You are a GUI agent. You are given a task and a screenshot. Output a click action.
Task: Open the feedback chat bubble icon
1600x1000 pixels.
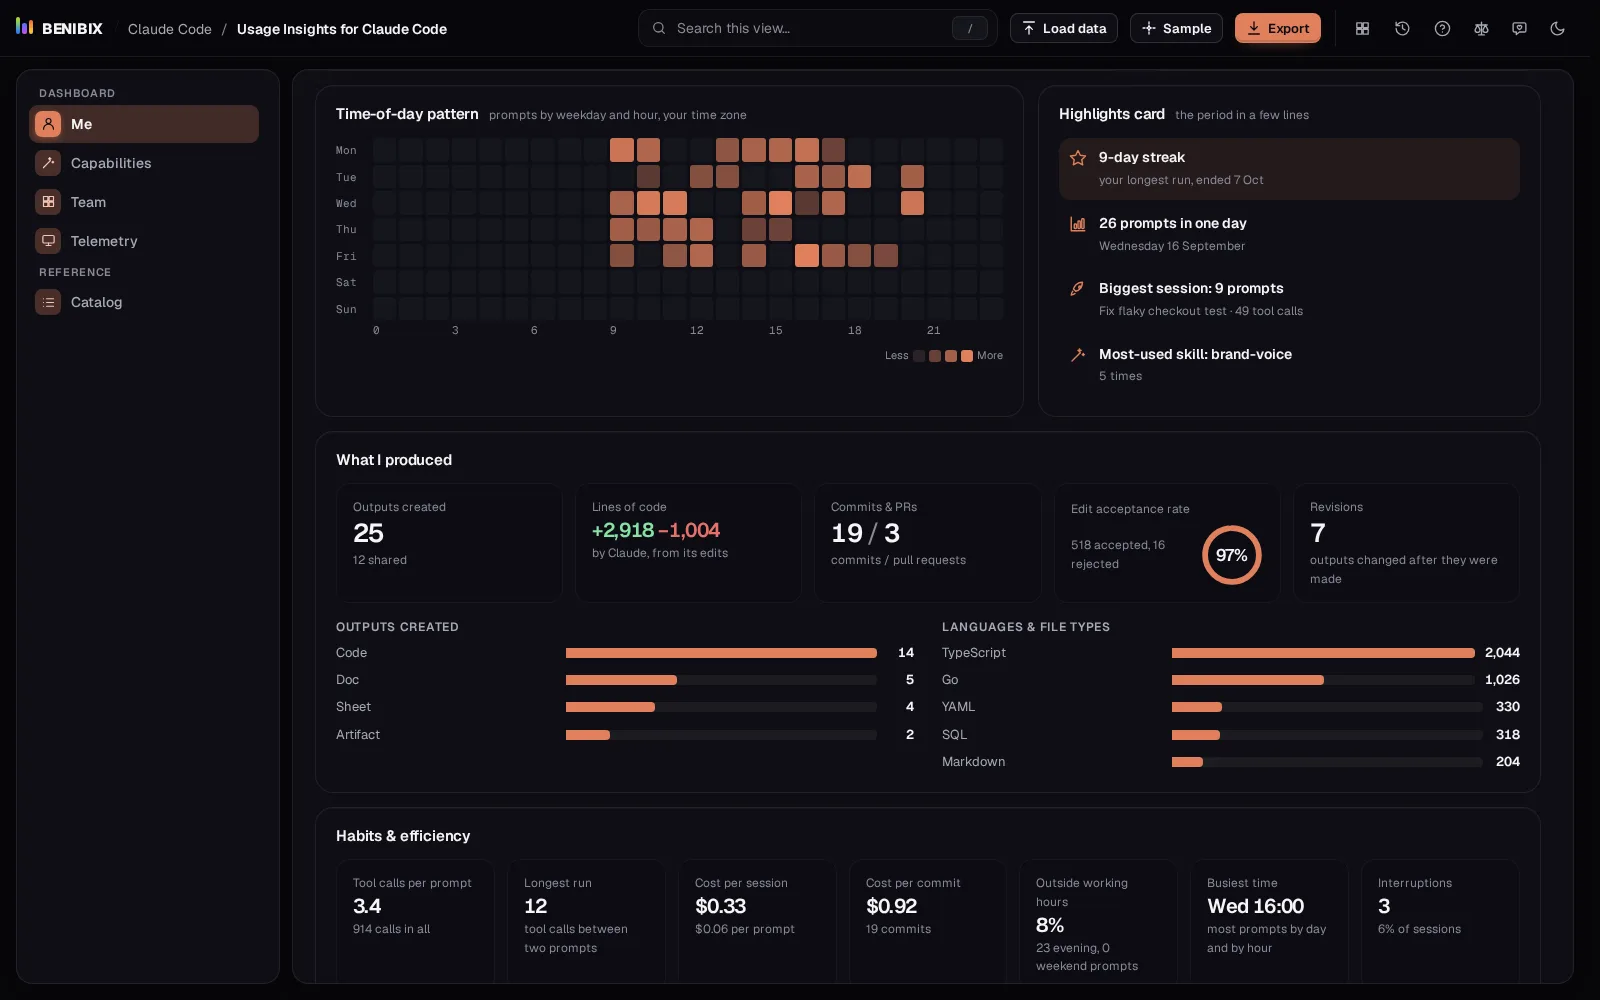tap(1519, 28)
